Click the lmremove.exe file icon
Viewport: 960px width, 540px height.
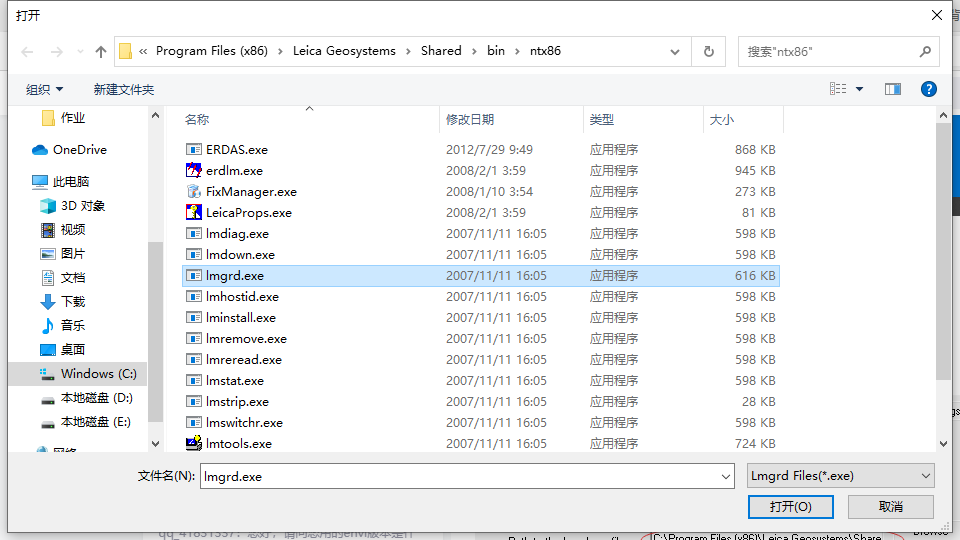click(193, 339)
